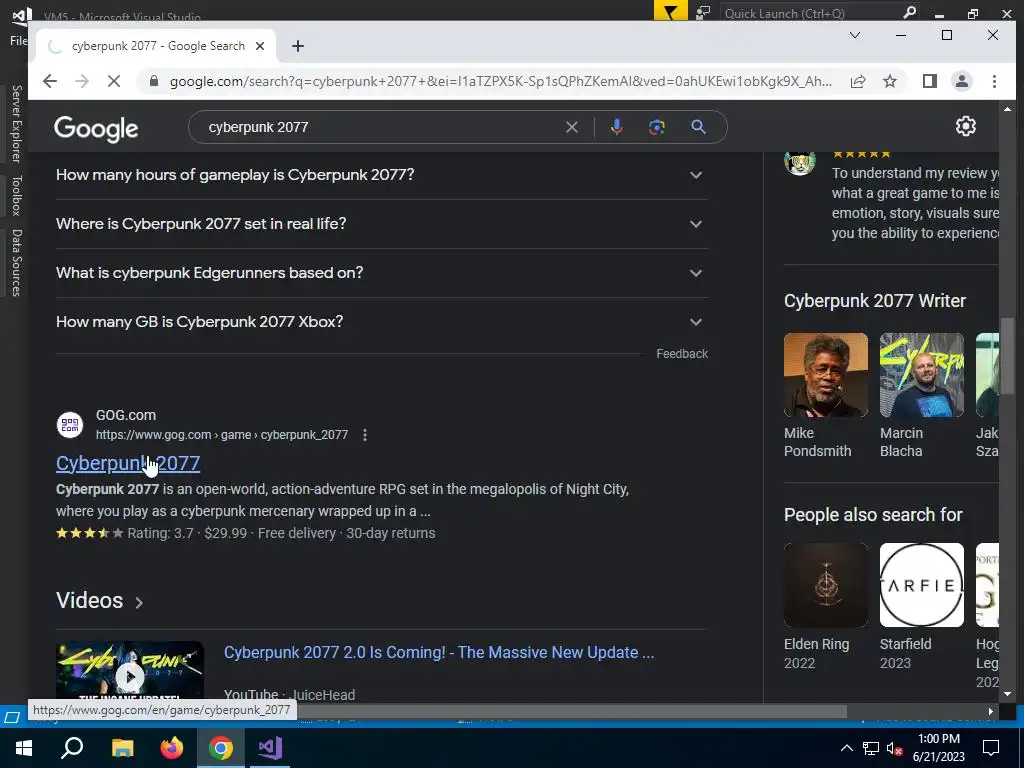Click reviewer cat avatar in review
This screenshot has width=1024, height=768.
click(x=800, y=162)
